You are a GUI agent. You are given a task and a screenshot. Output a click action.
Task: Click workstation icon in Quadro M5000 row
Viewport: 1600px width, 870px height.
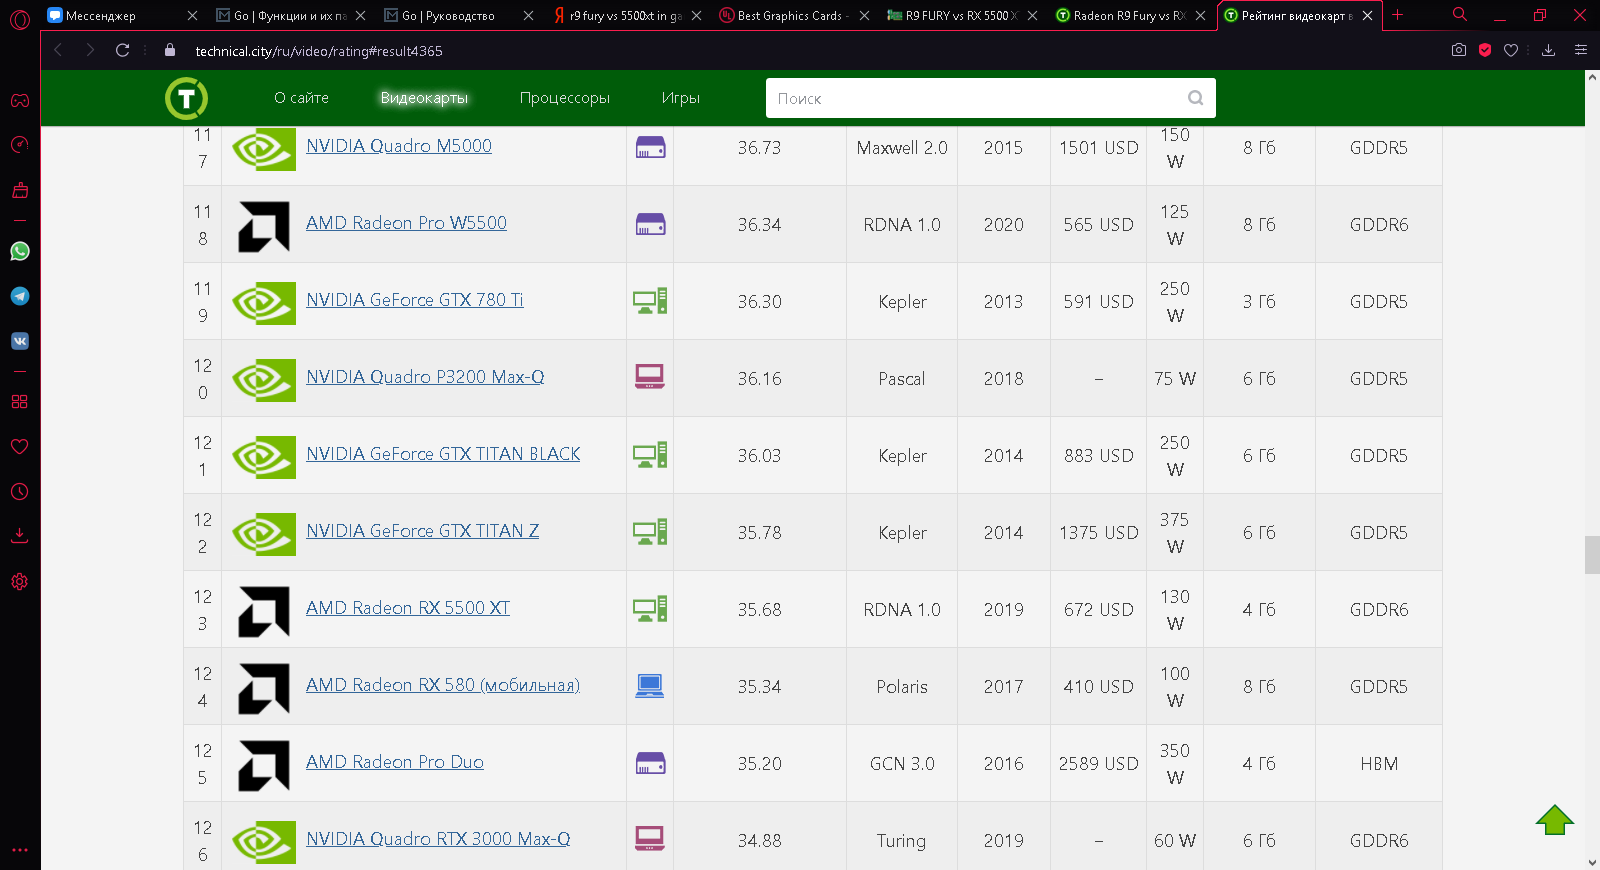point(650,147)
